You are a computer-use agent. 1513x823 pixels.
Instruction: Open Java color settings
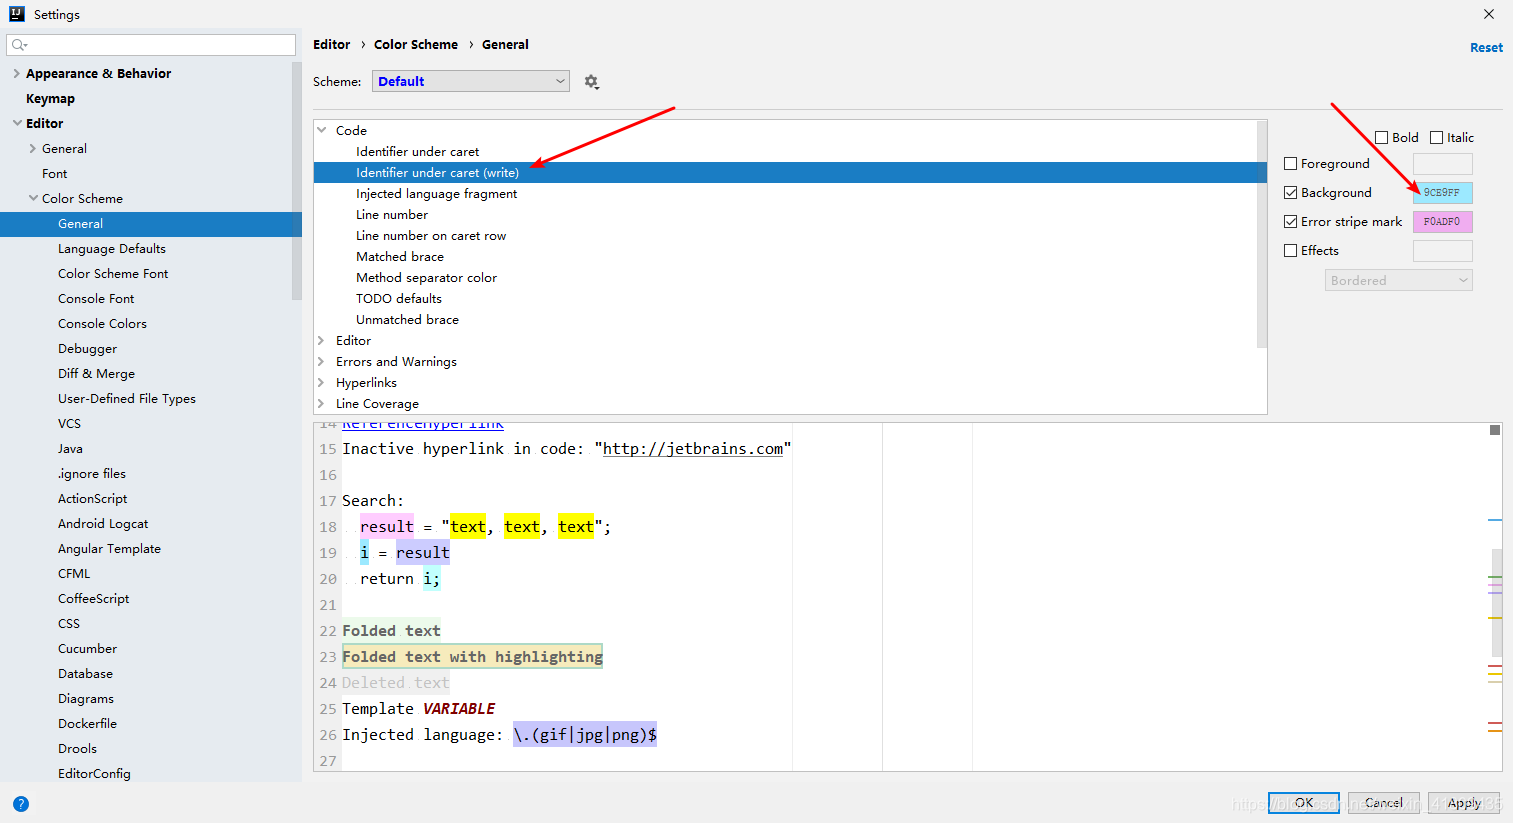[70, 449]
